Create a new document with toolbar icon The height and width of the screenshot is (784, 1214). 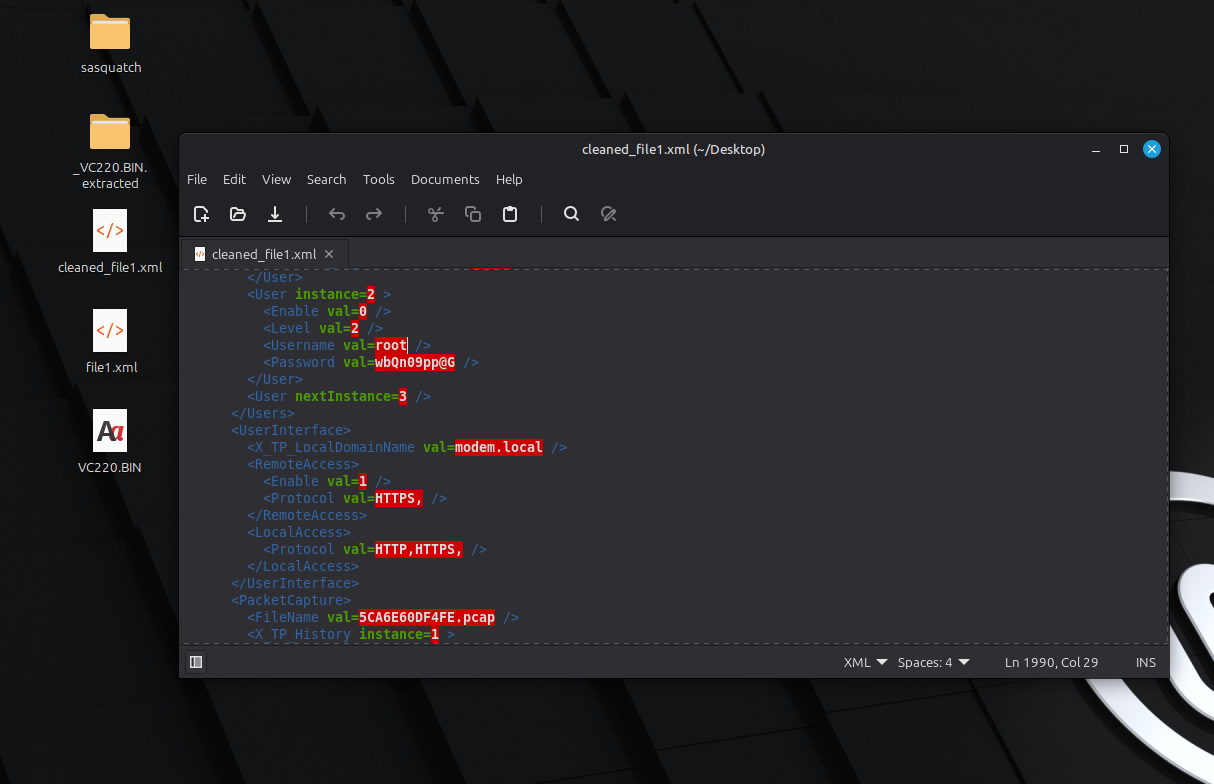coord(201,214)
